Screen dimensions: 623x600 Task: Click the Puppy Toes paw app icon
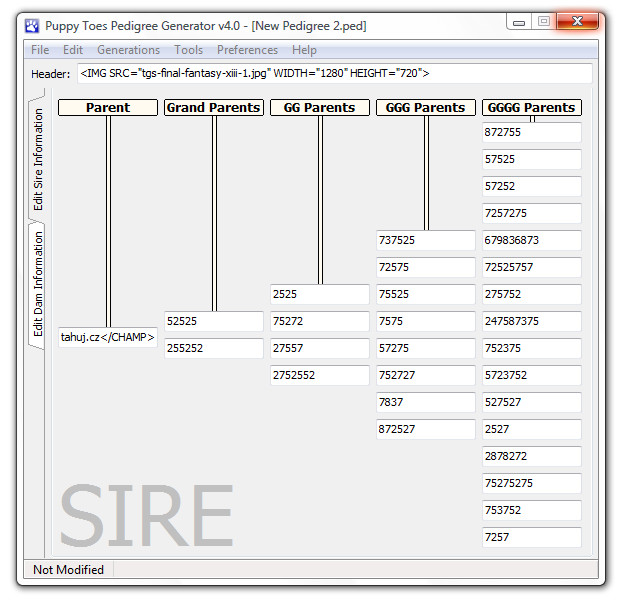click(x=32, y=26)
